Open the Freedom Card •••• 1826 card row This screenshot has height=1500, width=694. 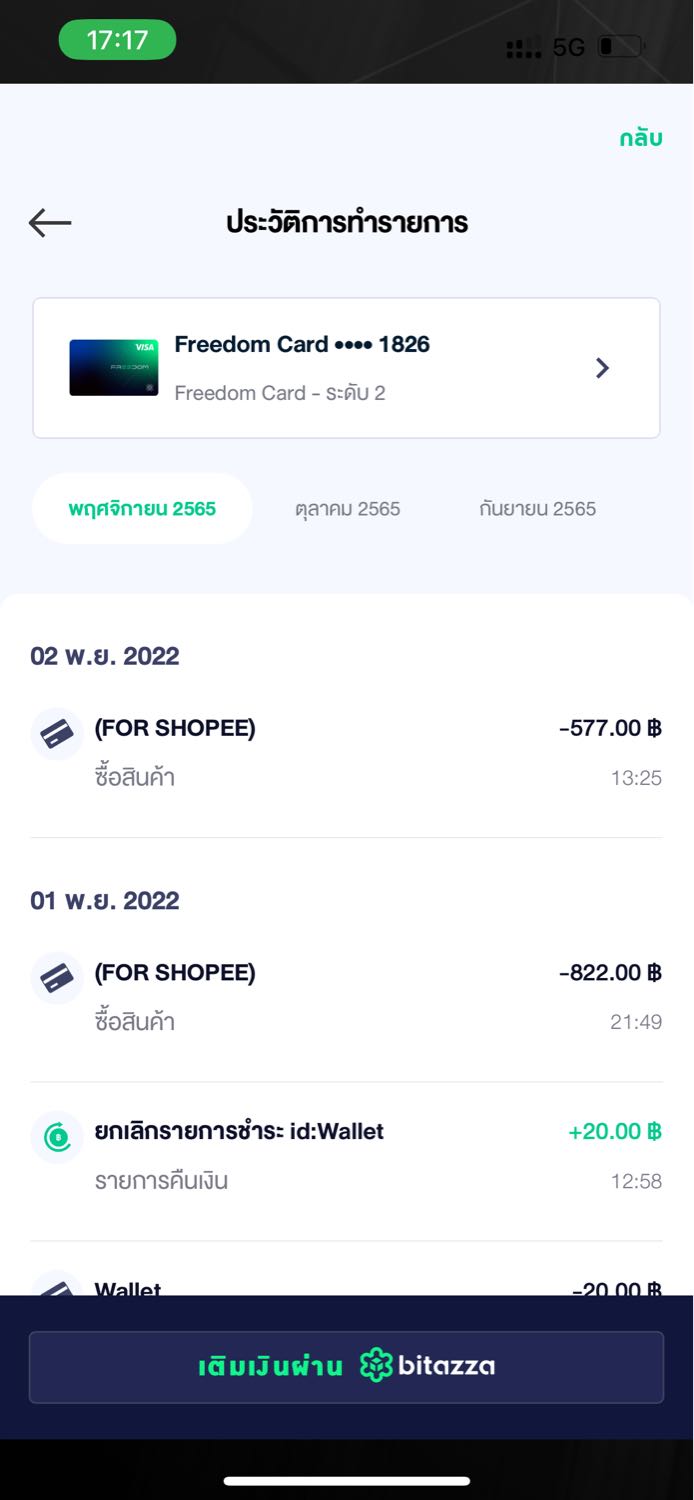[346, 368]
